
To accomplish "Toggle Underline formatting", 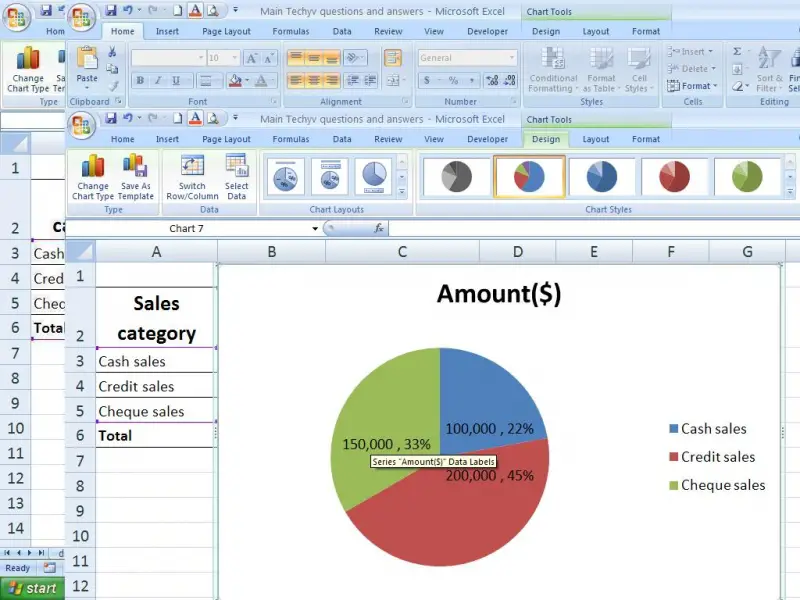I will [176, 81].
